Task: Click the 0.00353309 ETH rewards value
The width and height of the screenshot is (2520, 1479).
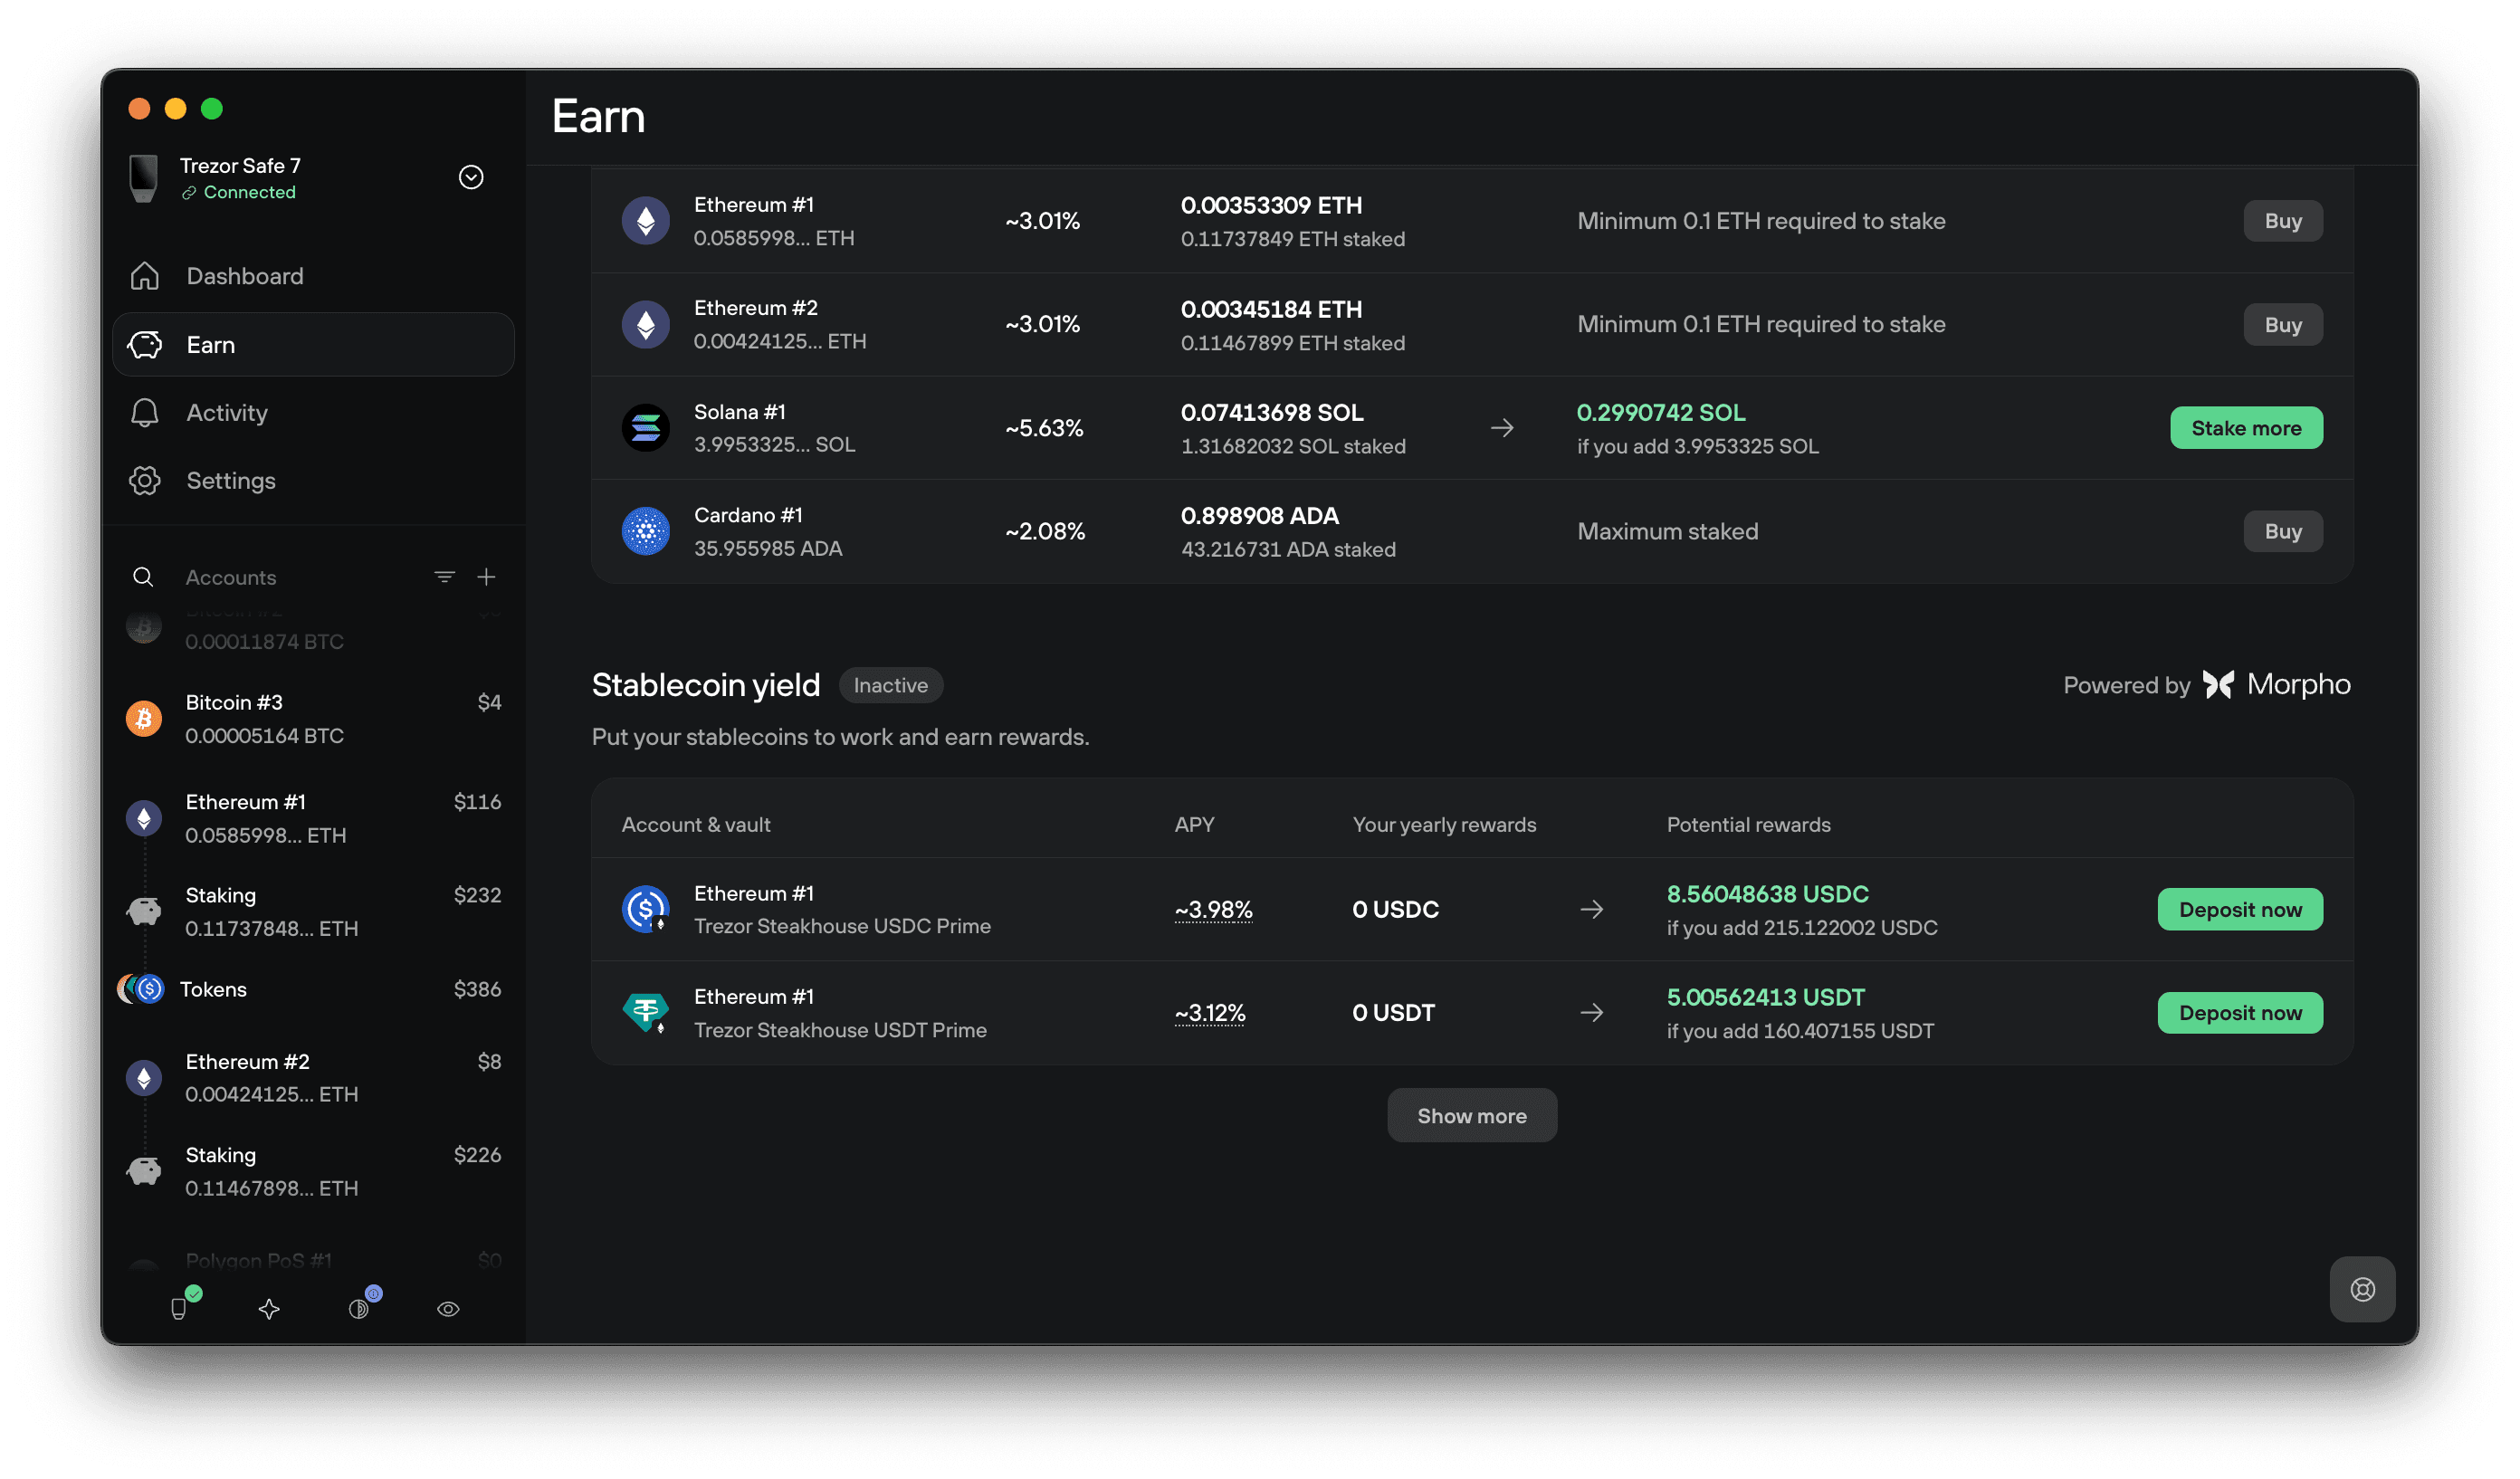Action: pyautogui.click(x=1271, y=205)
